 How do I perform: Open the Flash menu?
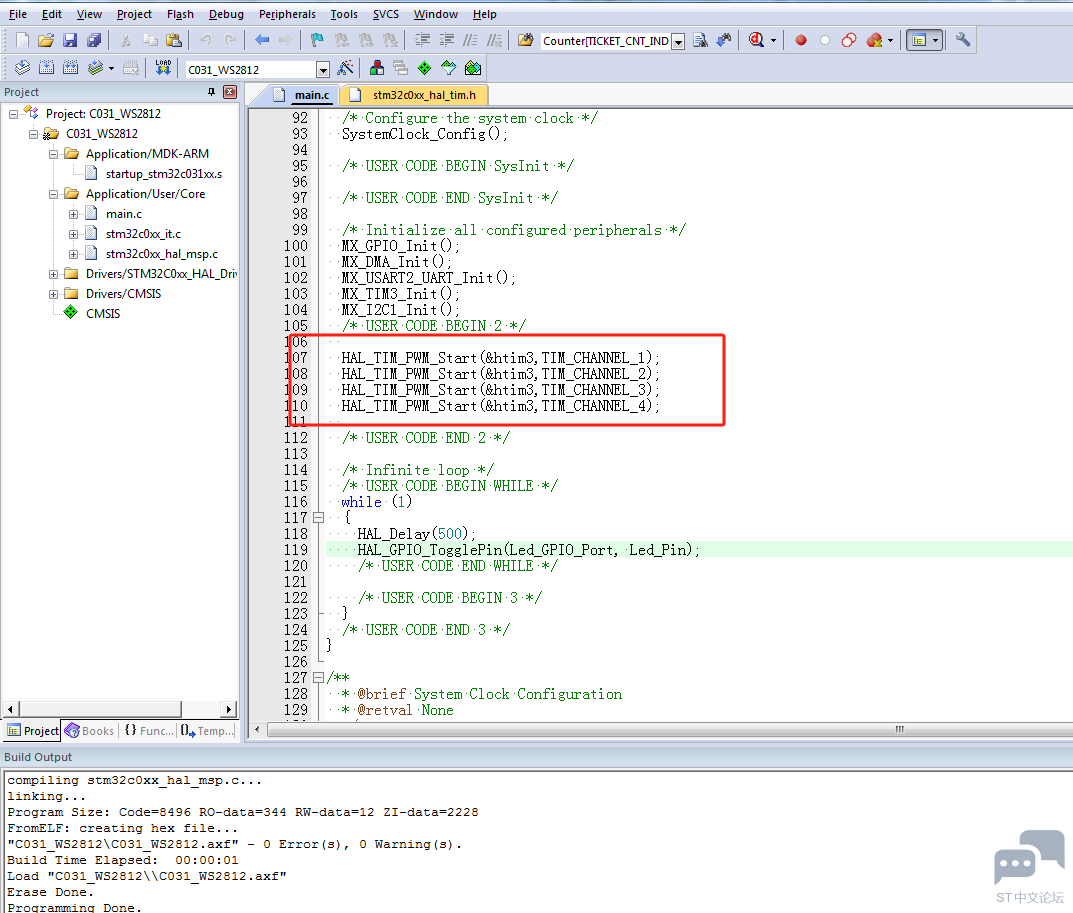tap(180, 14)
